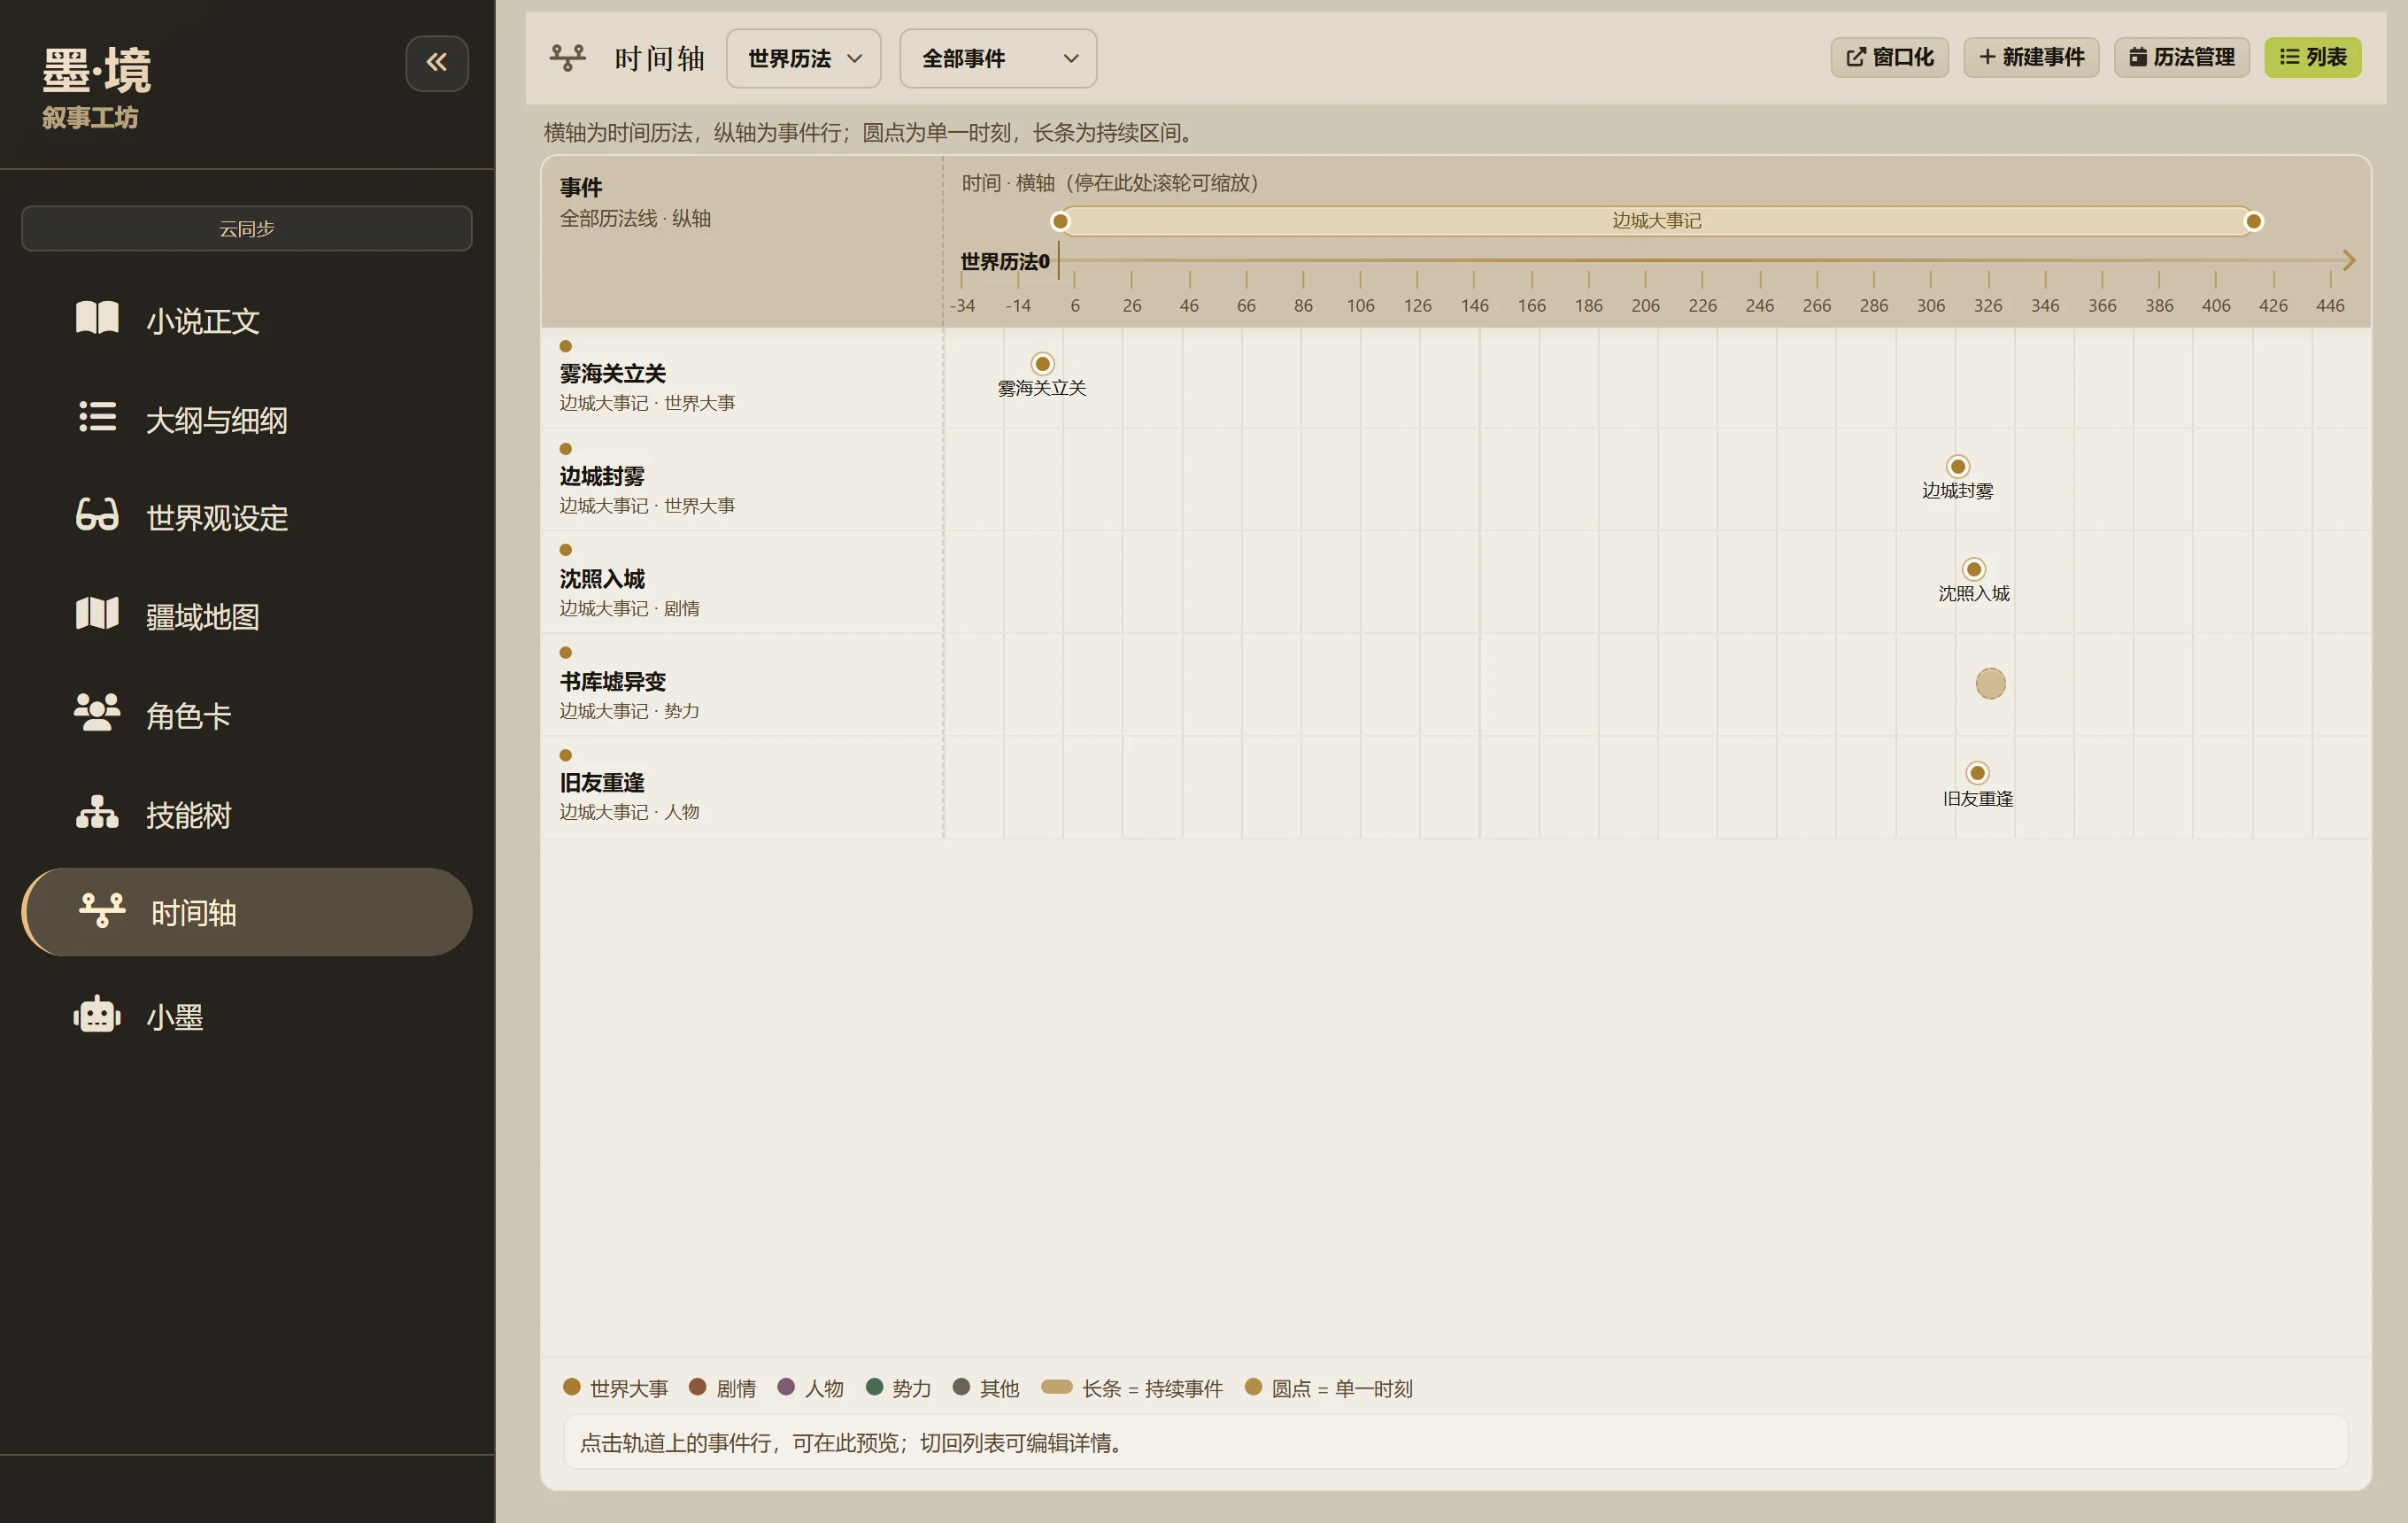
Task: Click the 势力 legend swatch
Action: 874,1387
